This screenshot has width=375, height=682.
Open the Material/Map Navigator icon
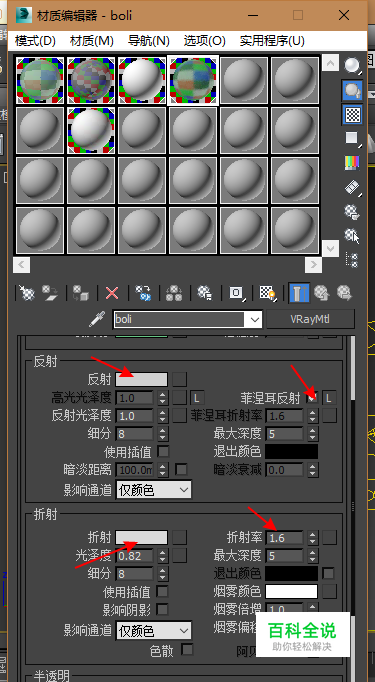352,260
